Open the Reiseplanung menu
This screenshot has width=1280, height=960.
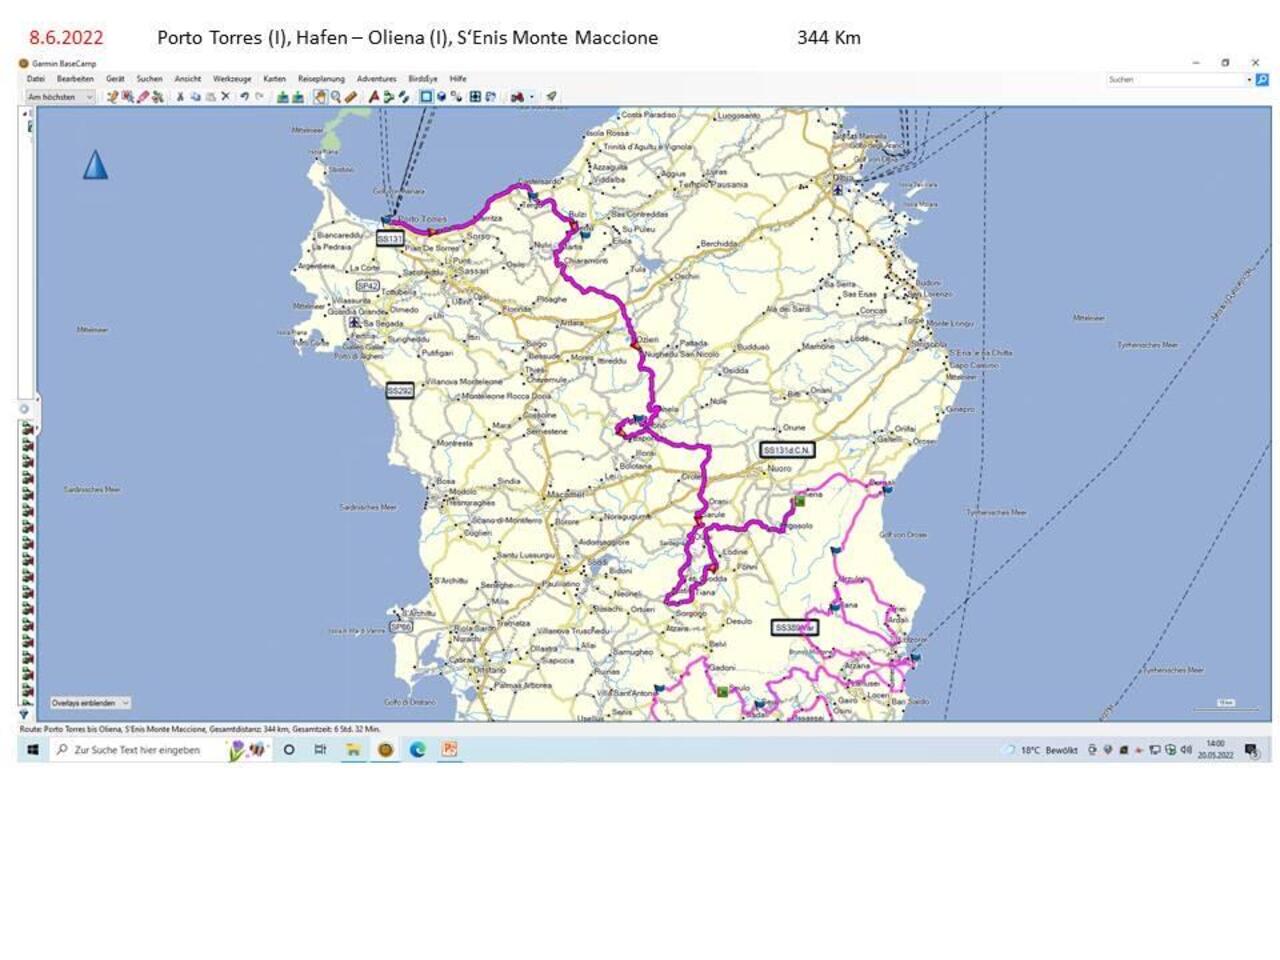point(320,79)
